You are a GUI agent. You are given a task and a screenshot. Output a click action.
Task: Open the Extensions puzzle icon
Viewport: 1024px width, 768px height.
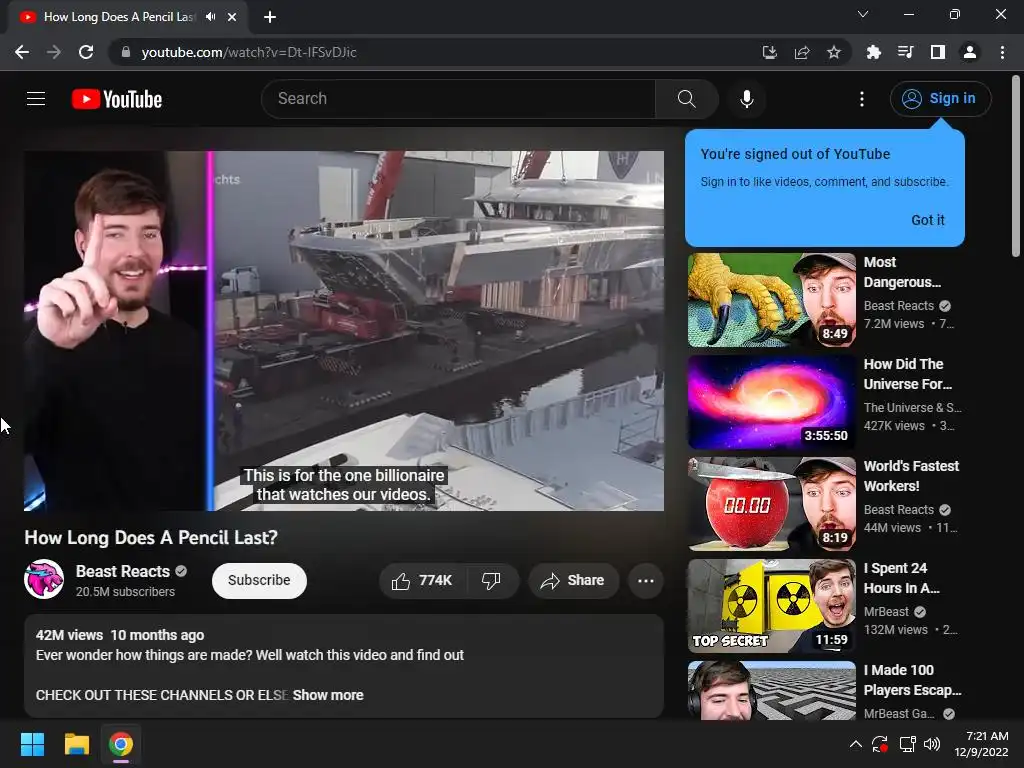tap(873, 52)
